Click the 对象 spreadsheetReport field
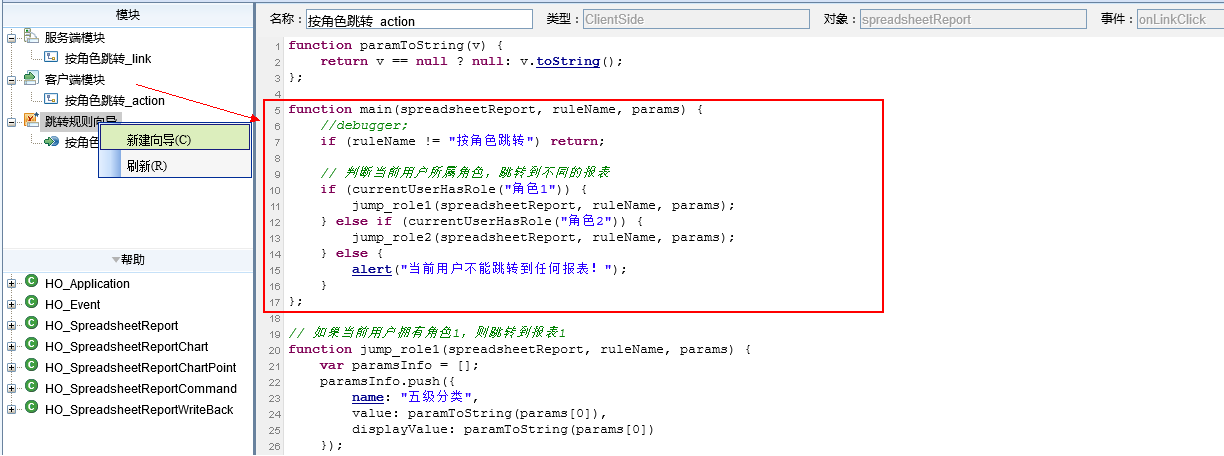The height and width of the screenshot is (456, 1224). 973,19
